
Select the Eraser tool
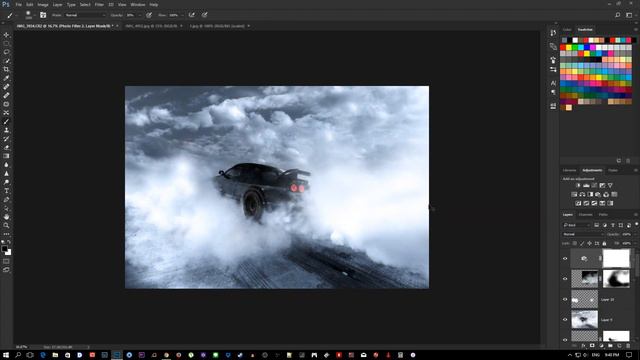point(7,147)
